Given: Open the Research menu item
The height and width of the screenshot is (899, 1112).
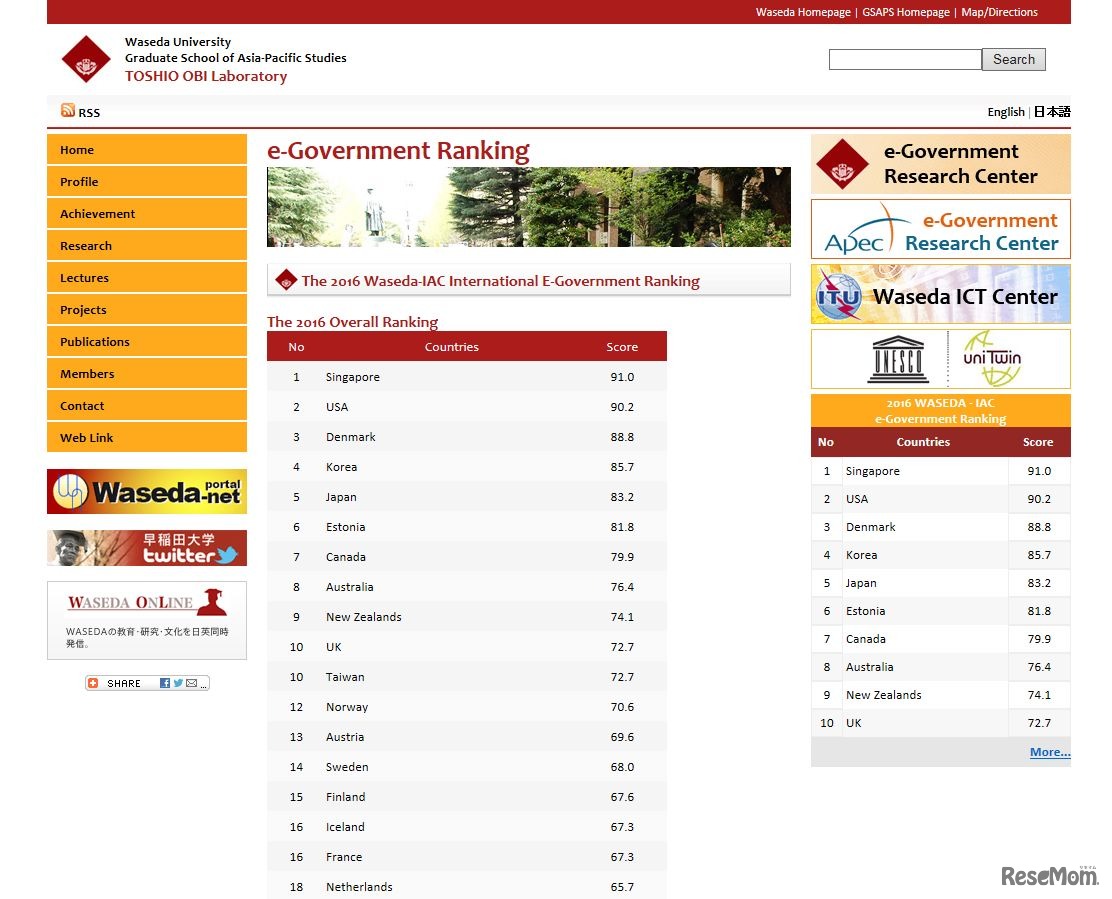Looking at the screenshot, I should tap(147, 245).
